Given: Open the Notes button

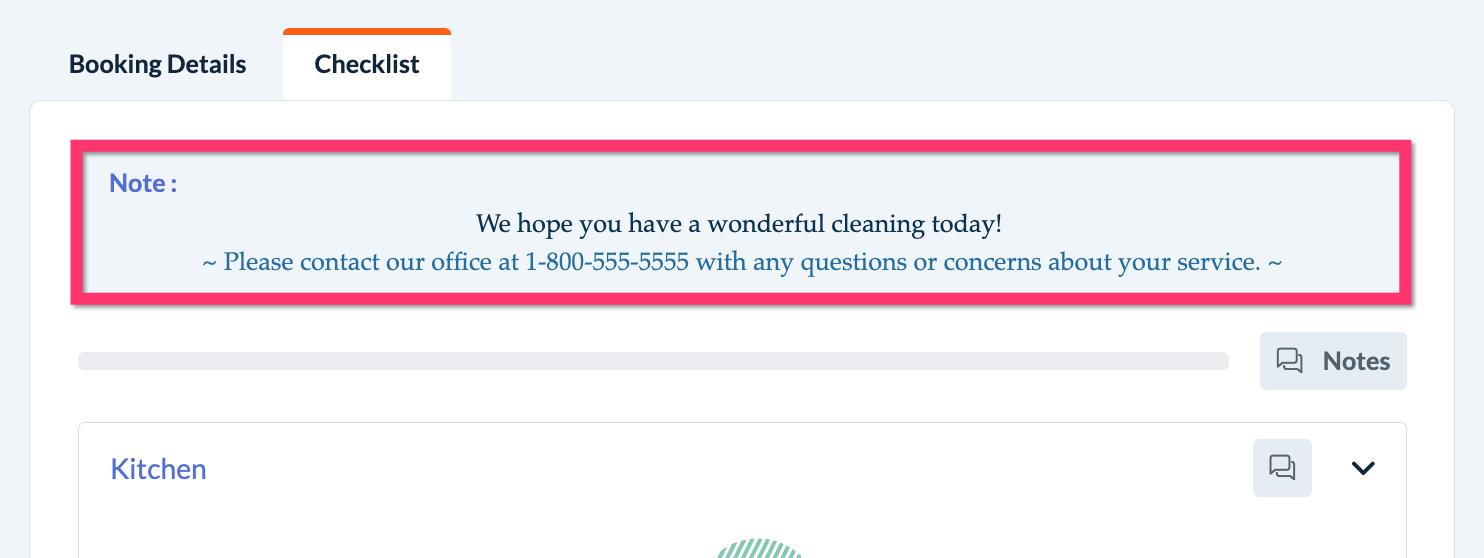Looking at the screenshot, I should coord(1332,361).
